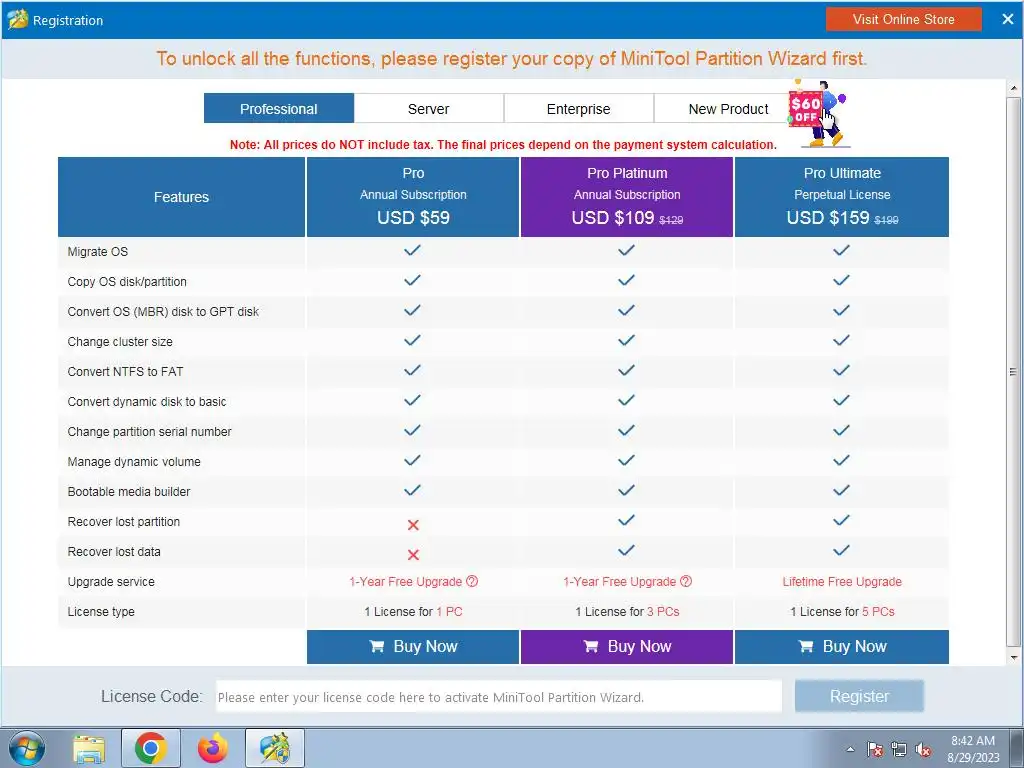Launch Google Chrome from the taskbar

click(151, 748)
